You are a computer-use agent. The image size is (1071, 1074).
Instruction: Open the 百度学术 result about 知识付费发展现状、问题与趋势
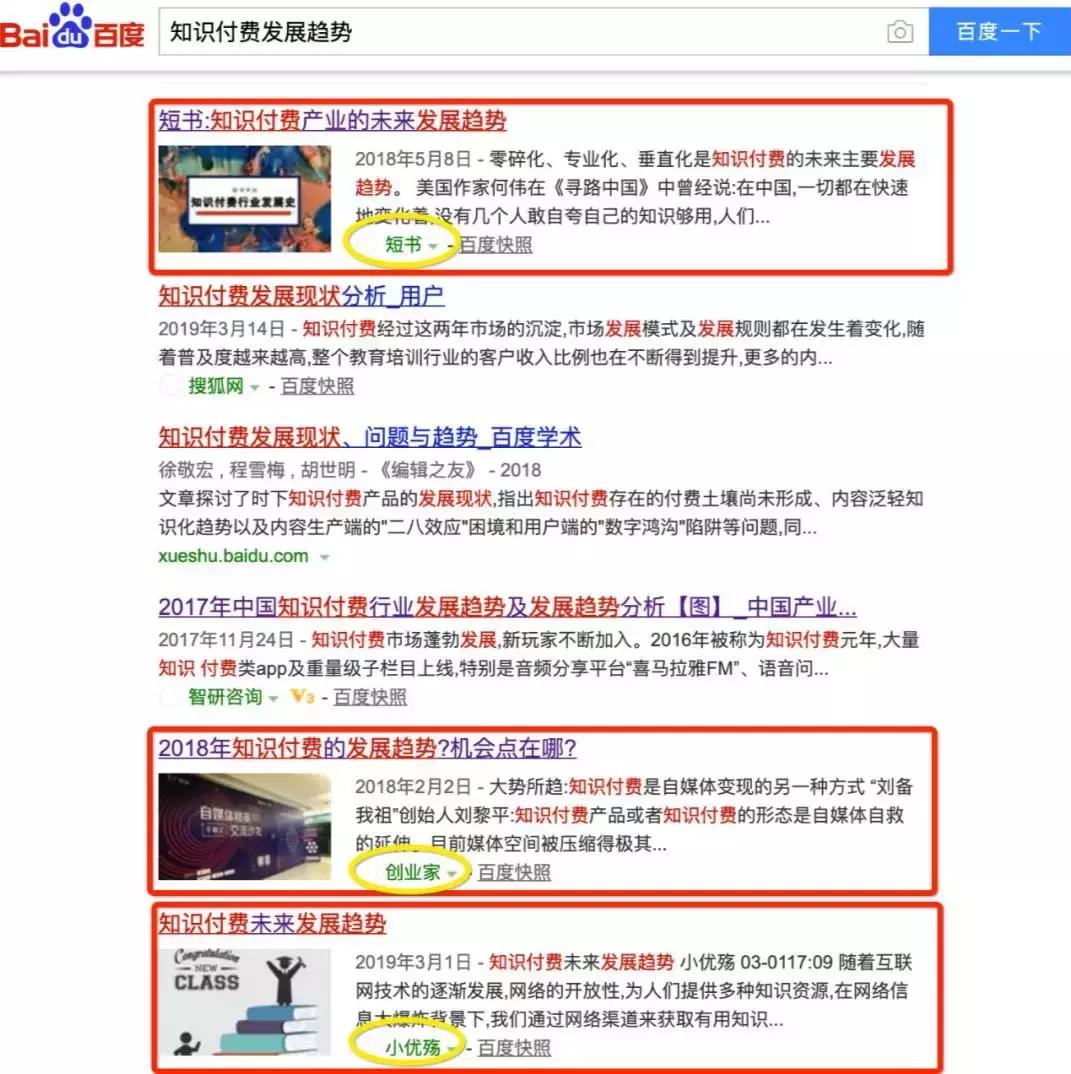click(x=368, y=436)
